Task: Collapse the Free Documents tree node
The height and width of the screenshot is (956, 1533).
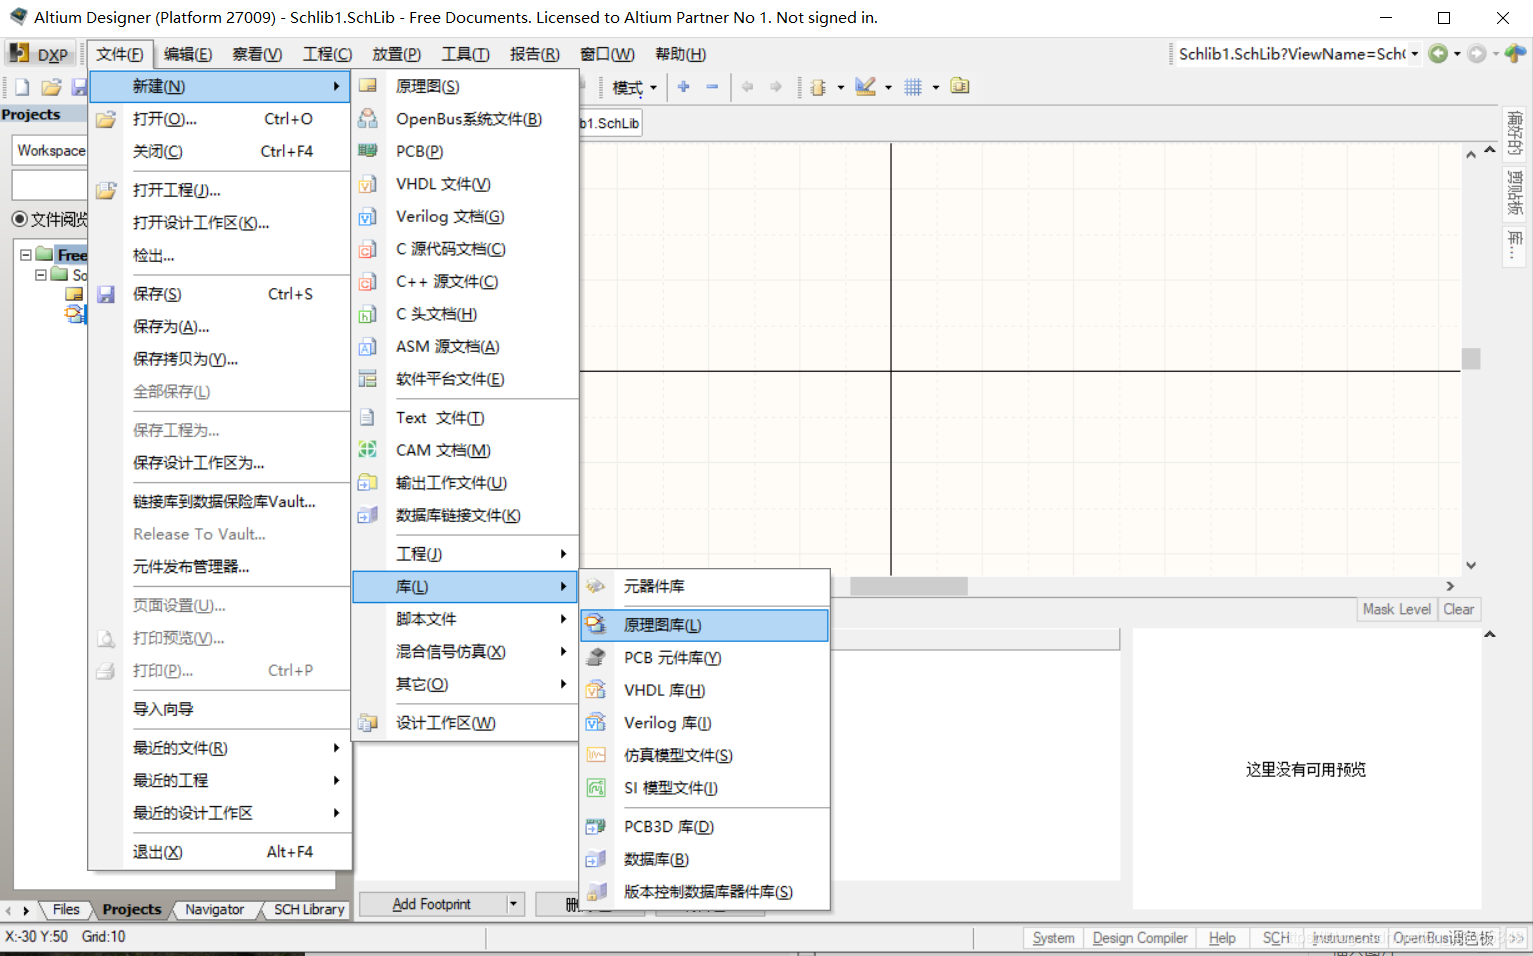Action: click(x=26, y=255)
